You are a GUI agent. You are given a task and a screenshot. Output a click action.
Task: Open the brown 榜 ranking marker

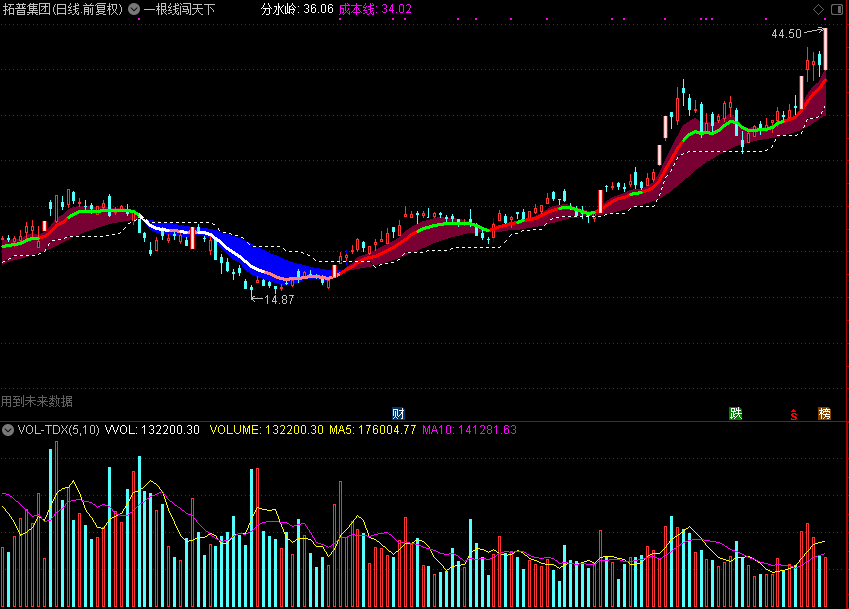[x=824, y=414]
